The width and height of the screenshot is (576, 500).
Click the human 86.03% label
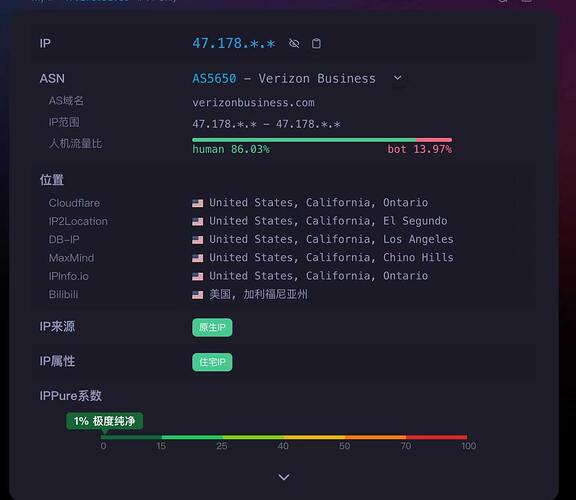coord(231,150)
